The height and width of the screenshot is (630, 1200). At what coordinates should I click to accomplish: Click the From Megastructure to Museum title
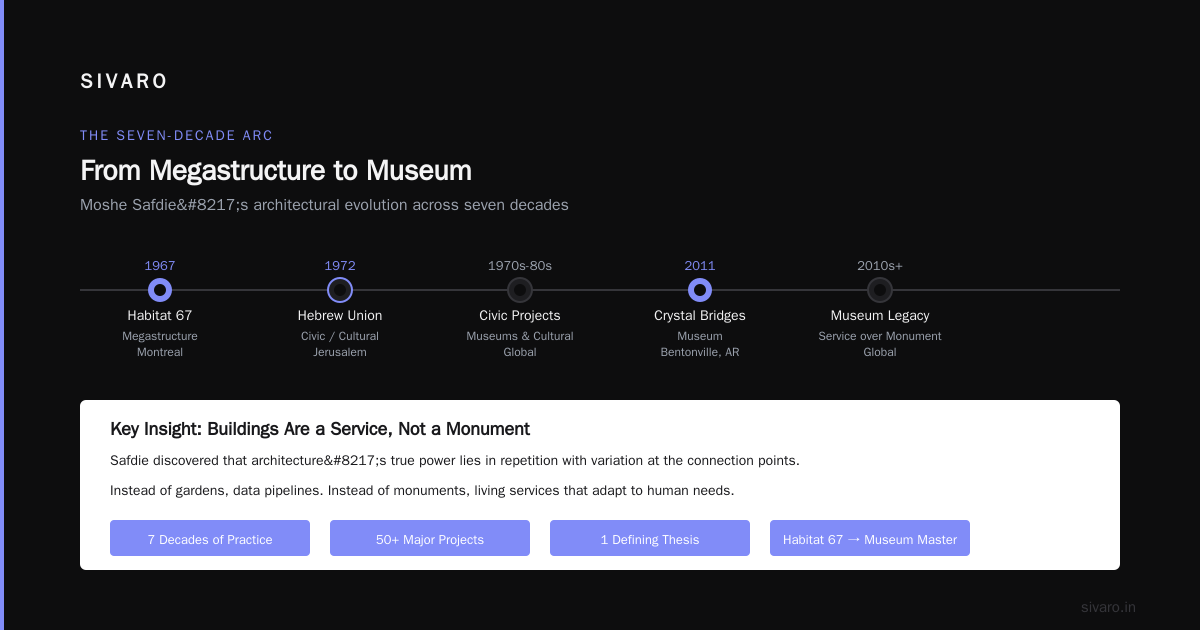[276, 170]
